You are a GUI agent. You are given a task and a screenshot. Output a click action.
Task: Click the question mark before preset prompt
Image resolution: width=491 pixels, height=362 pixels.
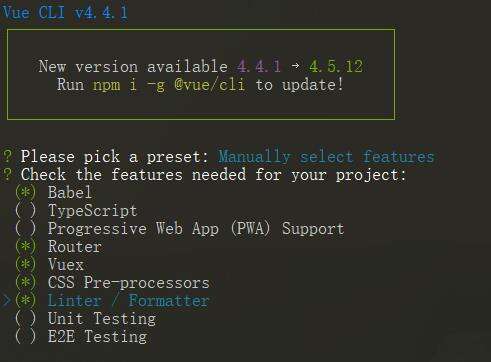(x=8, y=156)
